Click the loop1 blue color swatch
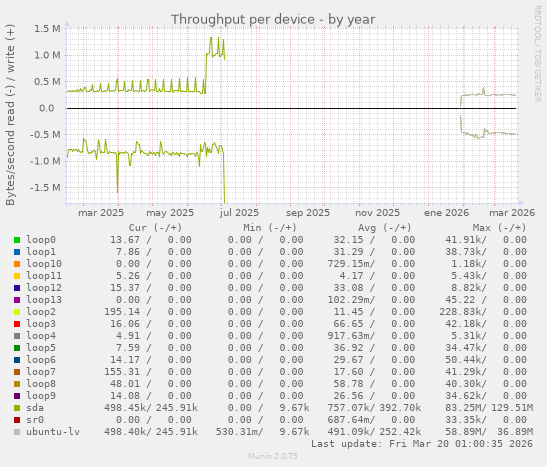 (17, 252)
